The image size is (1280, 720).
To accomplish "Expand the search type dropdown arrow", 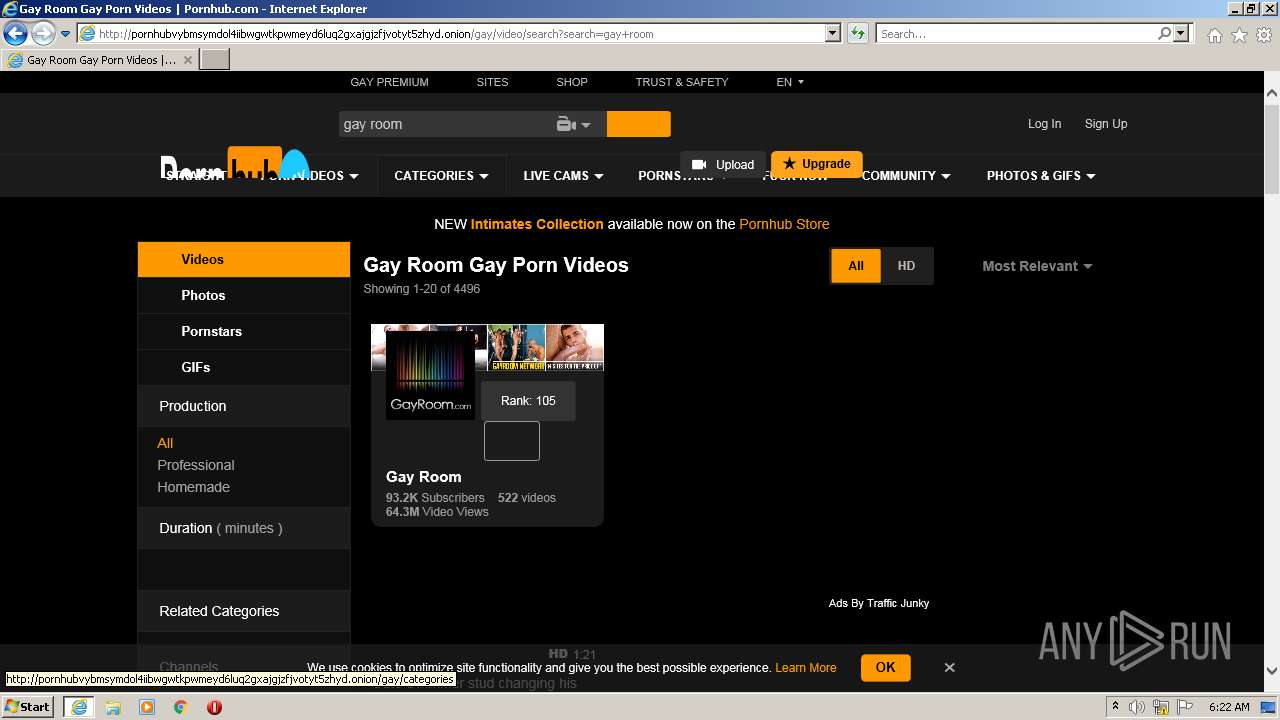I will [x=586, y=125].
